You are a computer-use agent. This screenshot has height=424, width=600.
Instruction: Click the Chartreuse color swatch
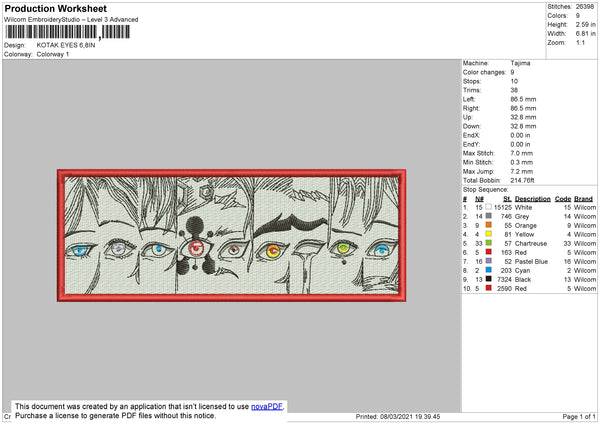tap(488, 243)
